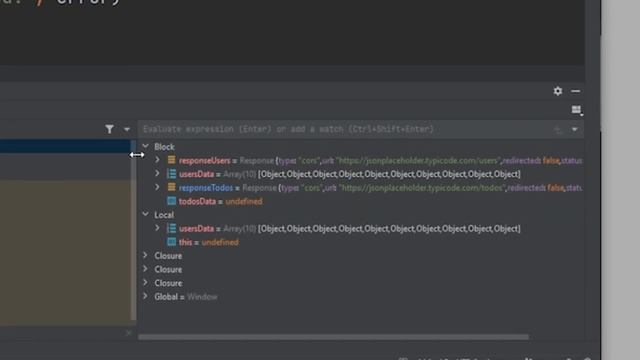The height and width of the screenshot is (360, 640).
Task: Expand the third Closure node
Action: pos(145,282)
